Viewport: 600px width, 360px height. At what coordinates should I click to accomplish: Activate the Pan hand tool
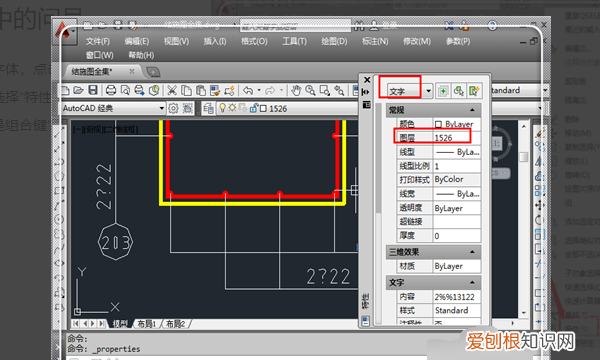click(x=296, y=91)
